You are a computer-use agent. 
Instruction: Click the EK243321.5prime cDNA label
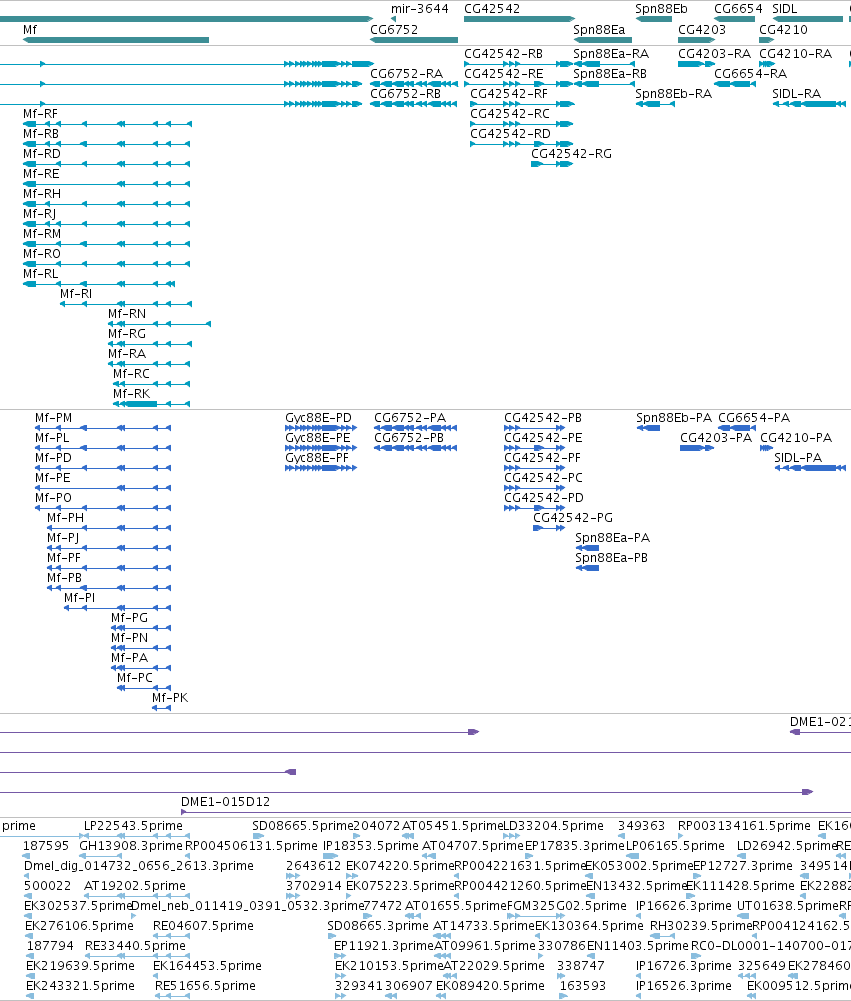tap(80, 986)
